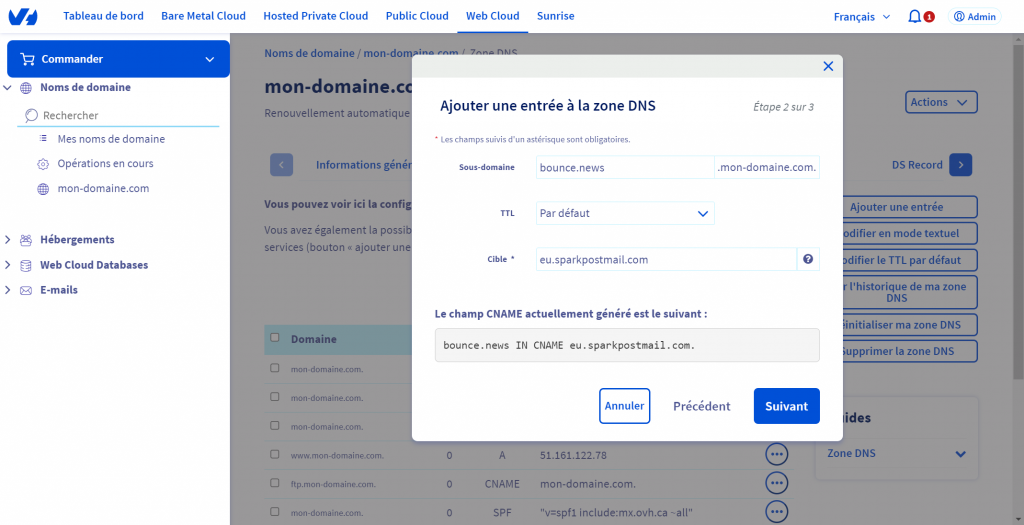The width and height of the screenshot is (1024, 525).
Task: Click the search icon in Rechercher box
Action: (31, 116)
